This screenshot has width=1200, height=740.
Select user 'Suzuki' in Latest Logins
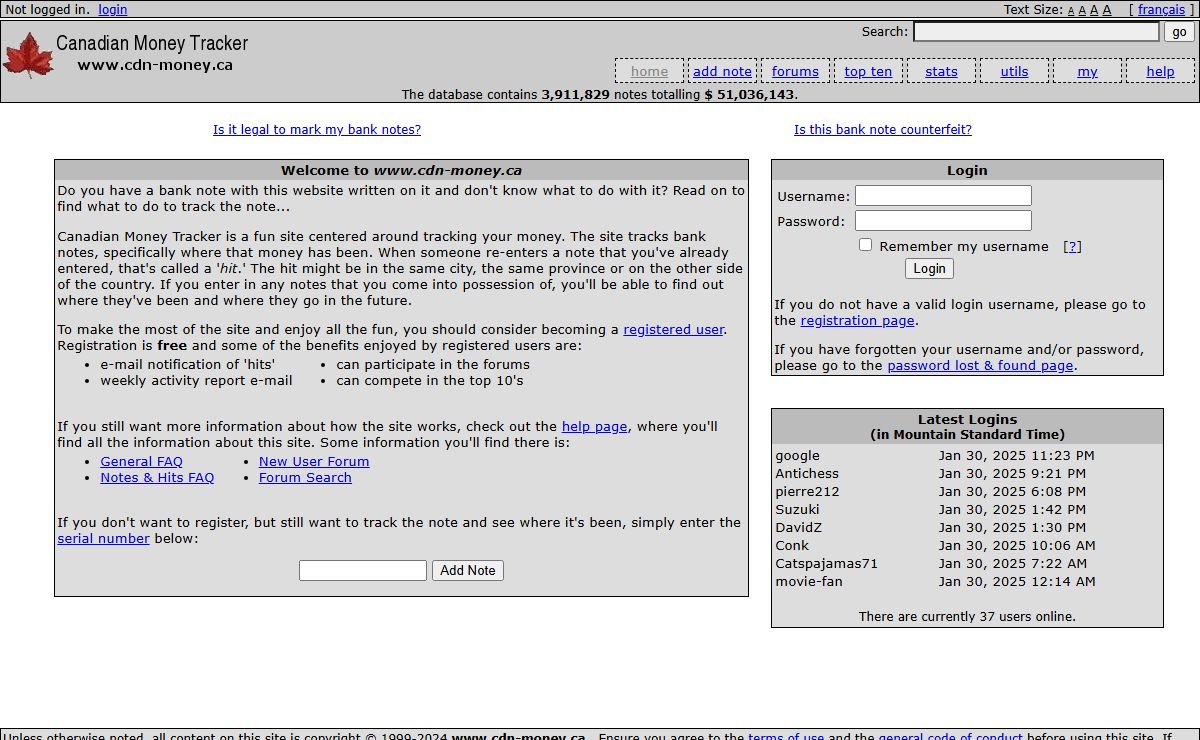(797, 509)
